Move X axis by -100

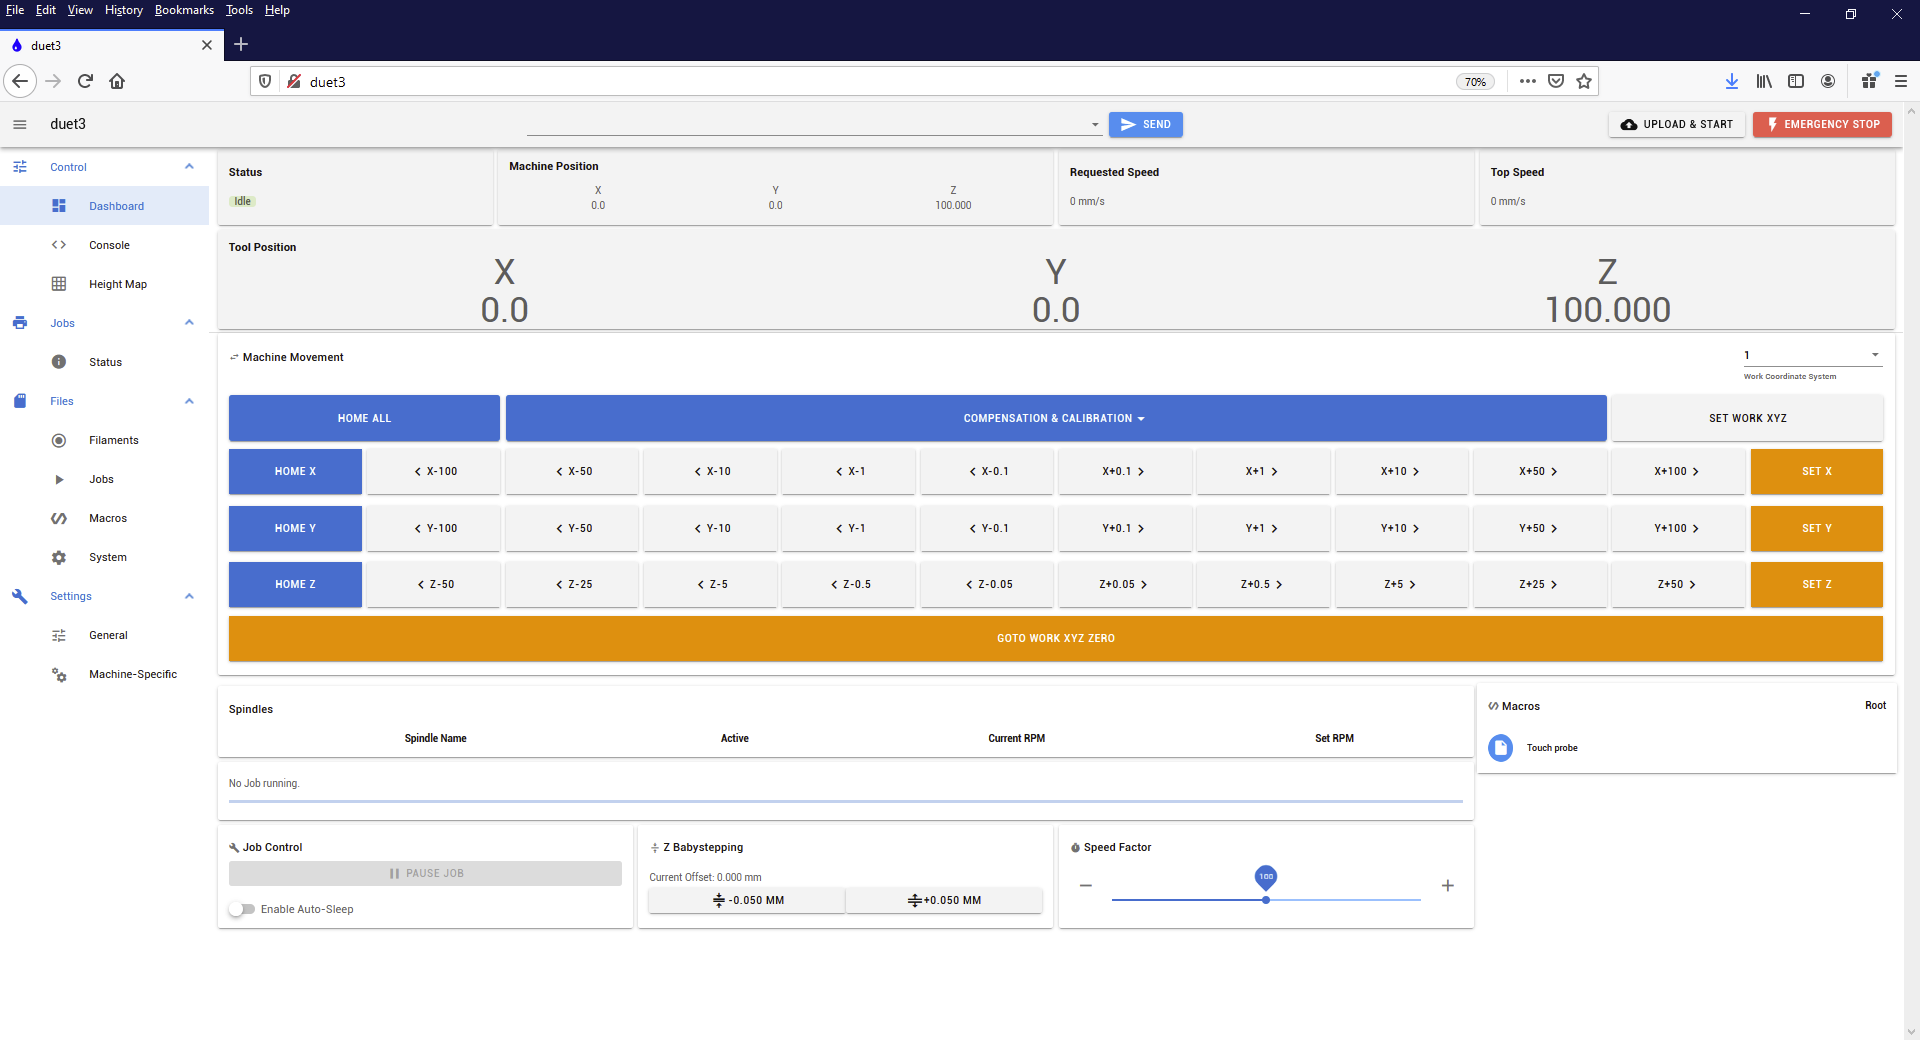(x=434, y=471)
